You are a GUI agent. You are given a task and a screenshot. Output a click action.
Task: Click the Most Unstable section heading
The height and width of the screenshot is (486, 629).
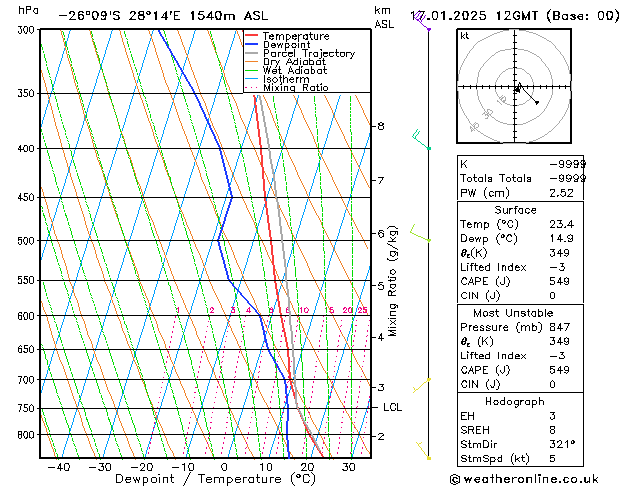(x=513, y=313)
